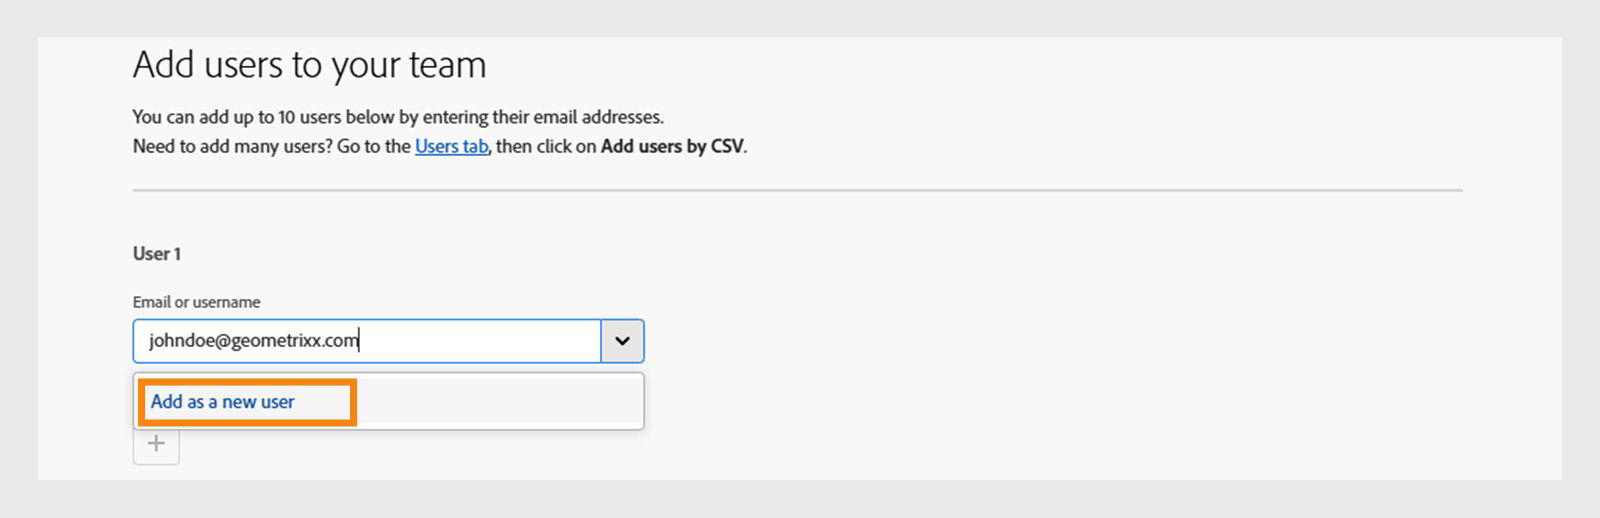Expand the email field dropdown chevron
The width and height of the screenshot is (1600, 518).
pos(622,341)
